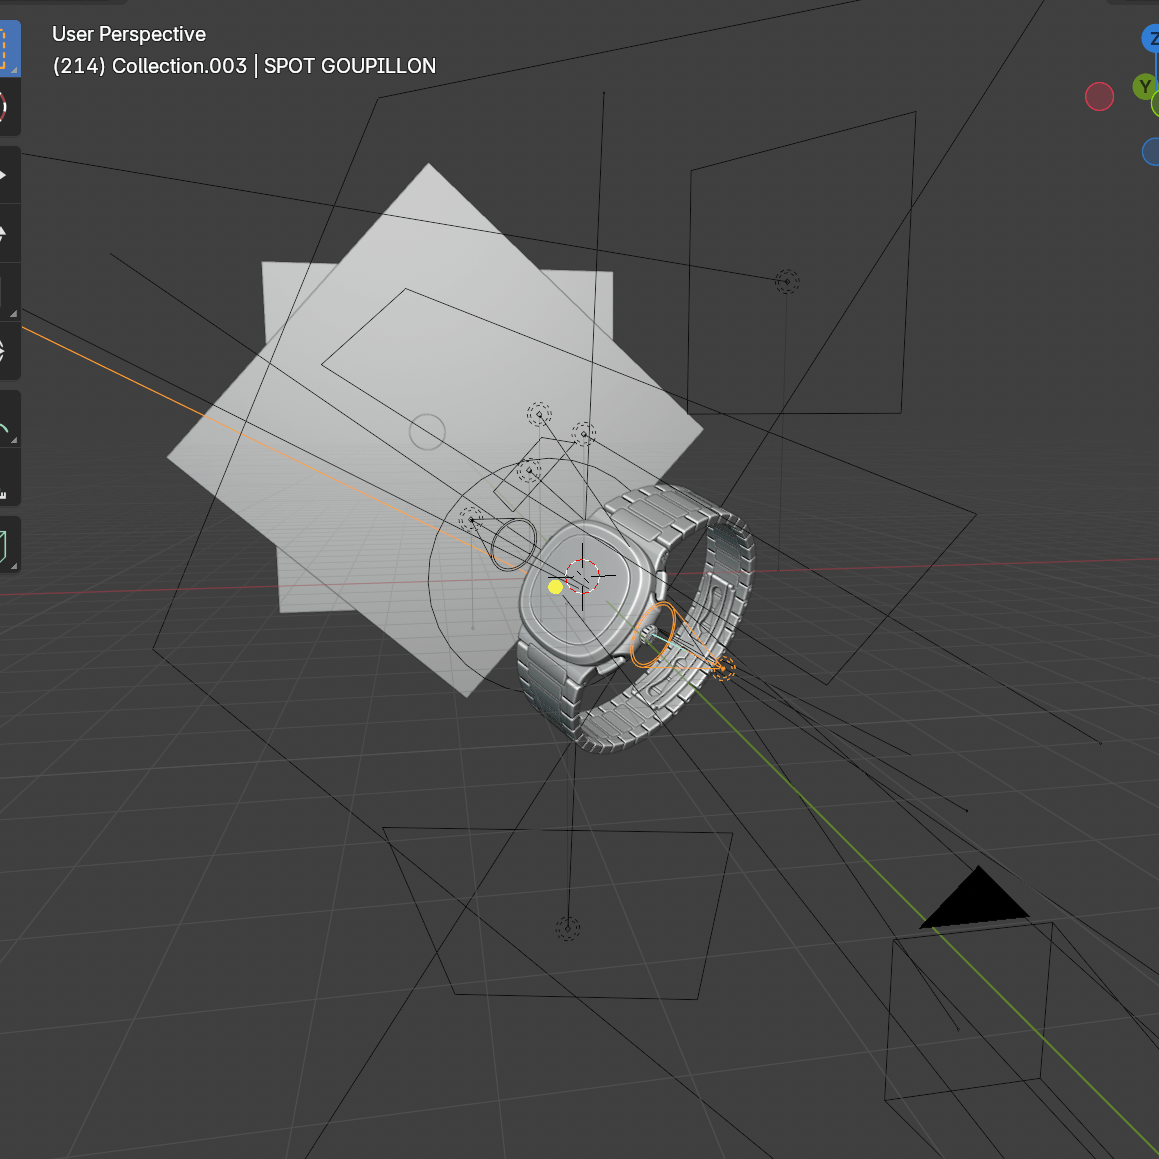Image resolution: width=1159 pixels, height=1159 pixels.
Task: Snap view using red negative X gizmo circle
Action: click(1099, 96)
